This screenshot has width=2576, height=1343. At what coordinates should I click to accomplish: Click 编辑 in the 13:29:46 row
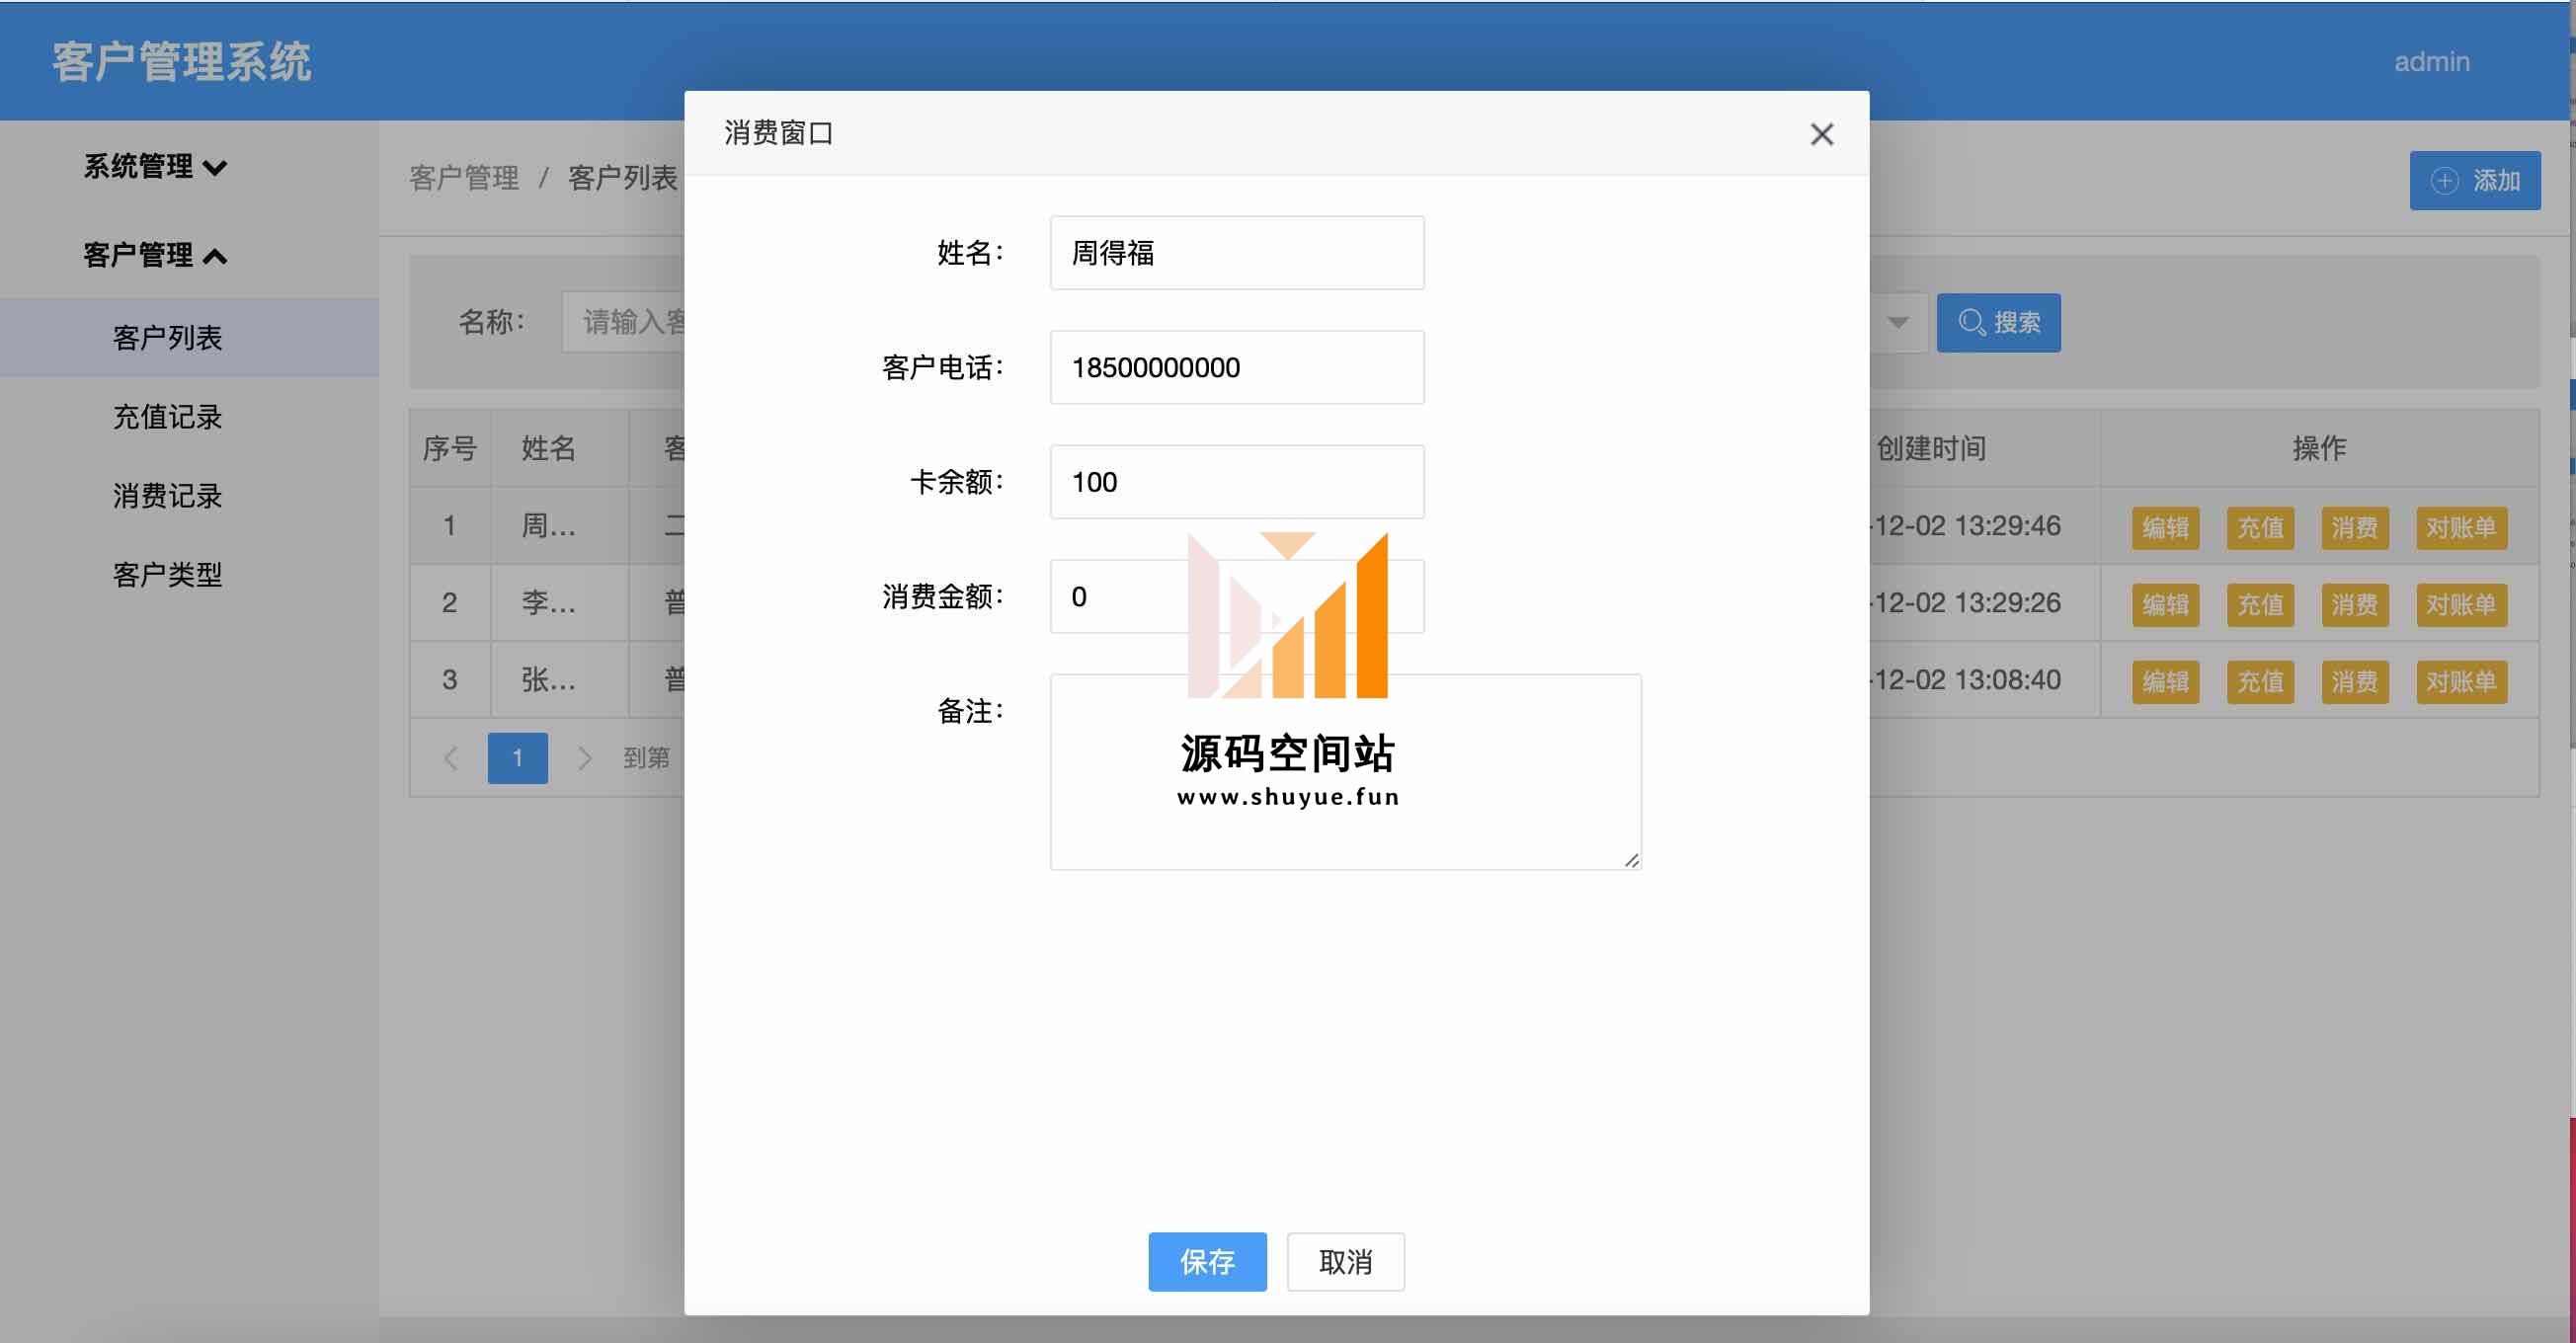pyautogui.click(x=2165, y=527)
